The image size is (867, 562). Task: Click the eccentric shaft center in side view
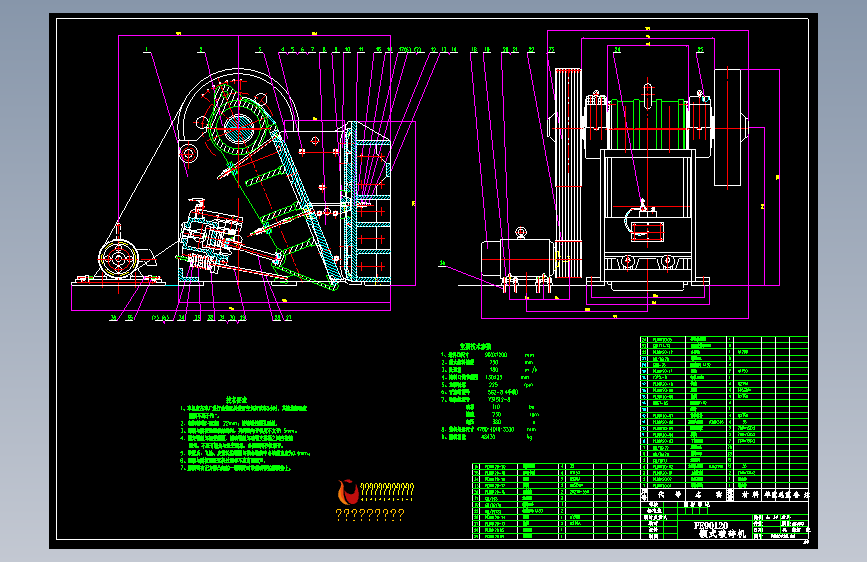point(239,128)
